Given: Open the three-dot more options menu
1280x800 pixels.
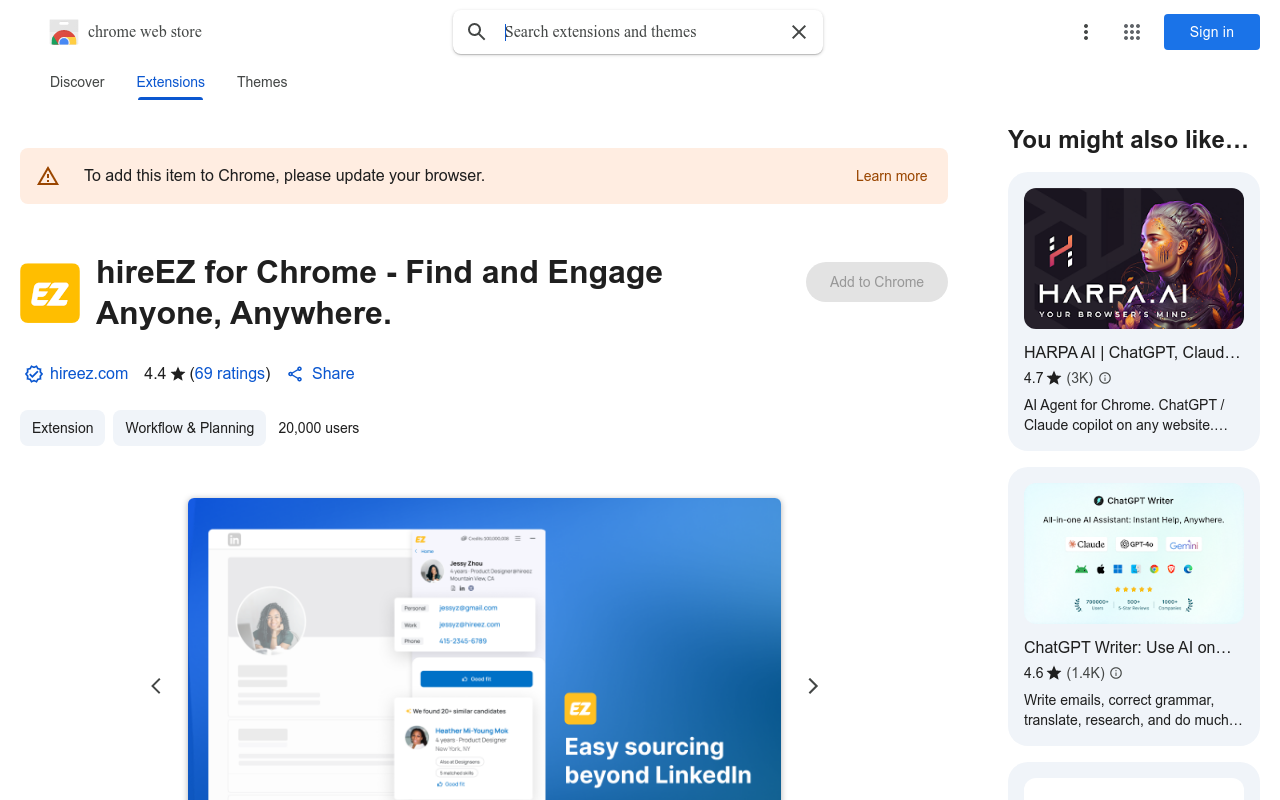Looking at the screenshot, I should tap(1086, 32).
